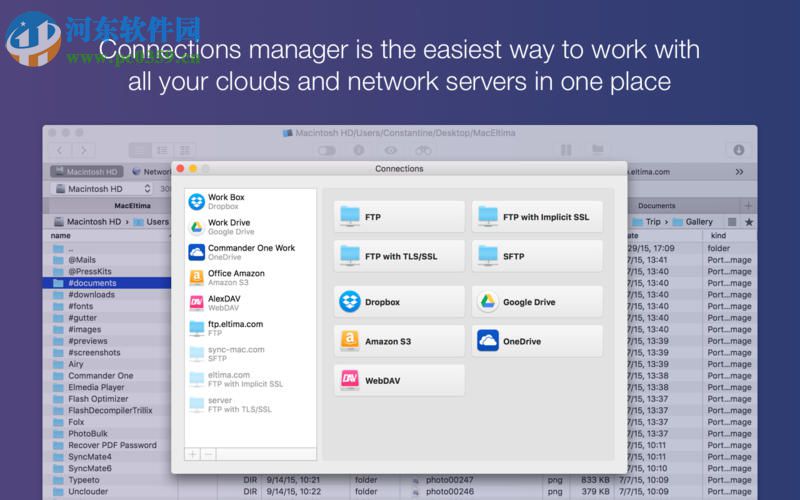Click square icon beside favorites star
This screenshot has height=500, width=800.
[x=732, y=222]
